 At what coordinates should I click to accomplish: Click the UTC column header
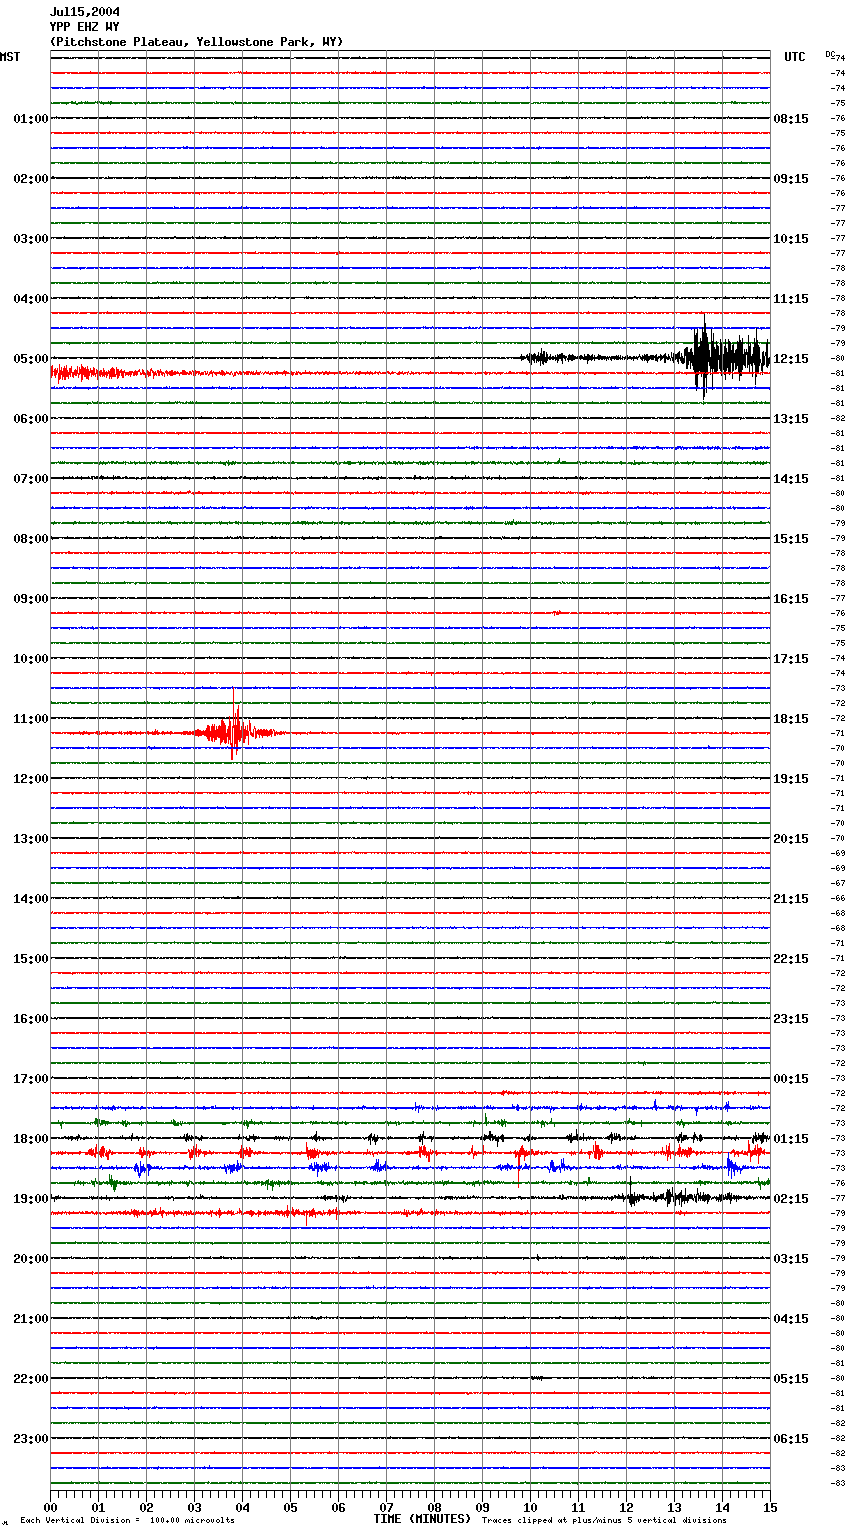click(795, 57)
